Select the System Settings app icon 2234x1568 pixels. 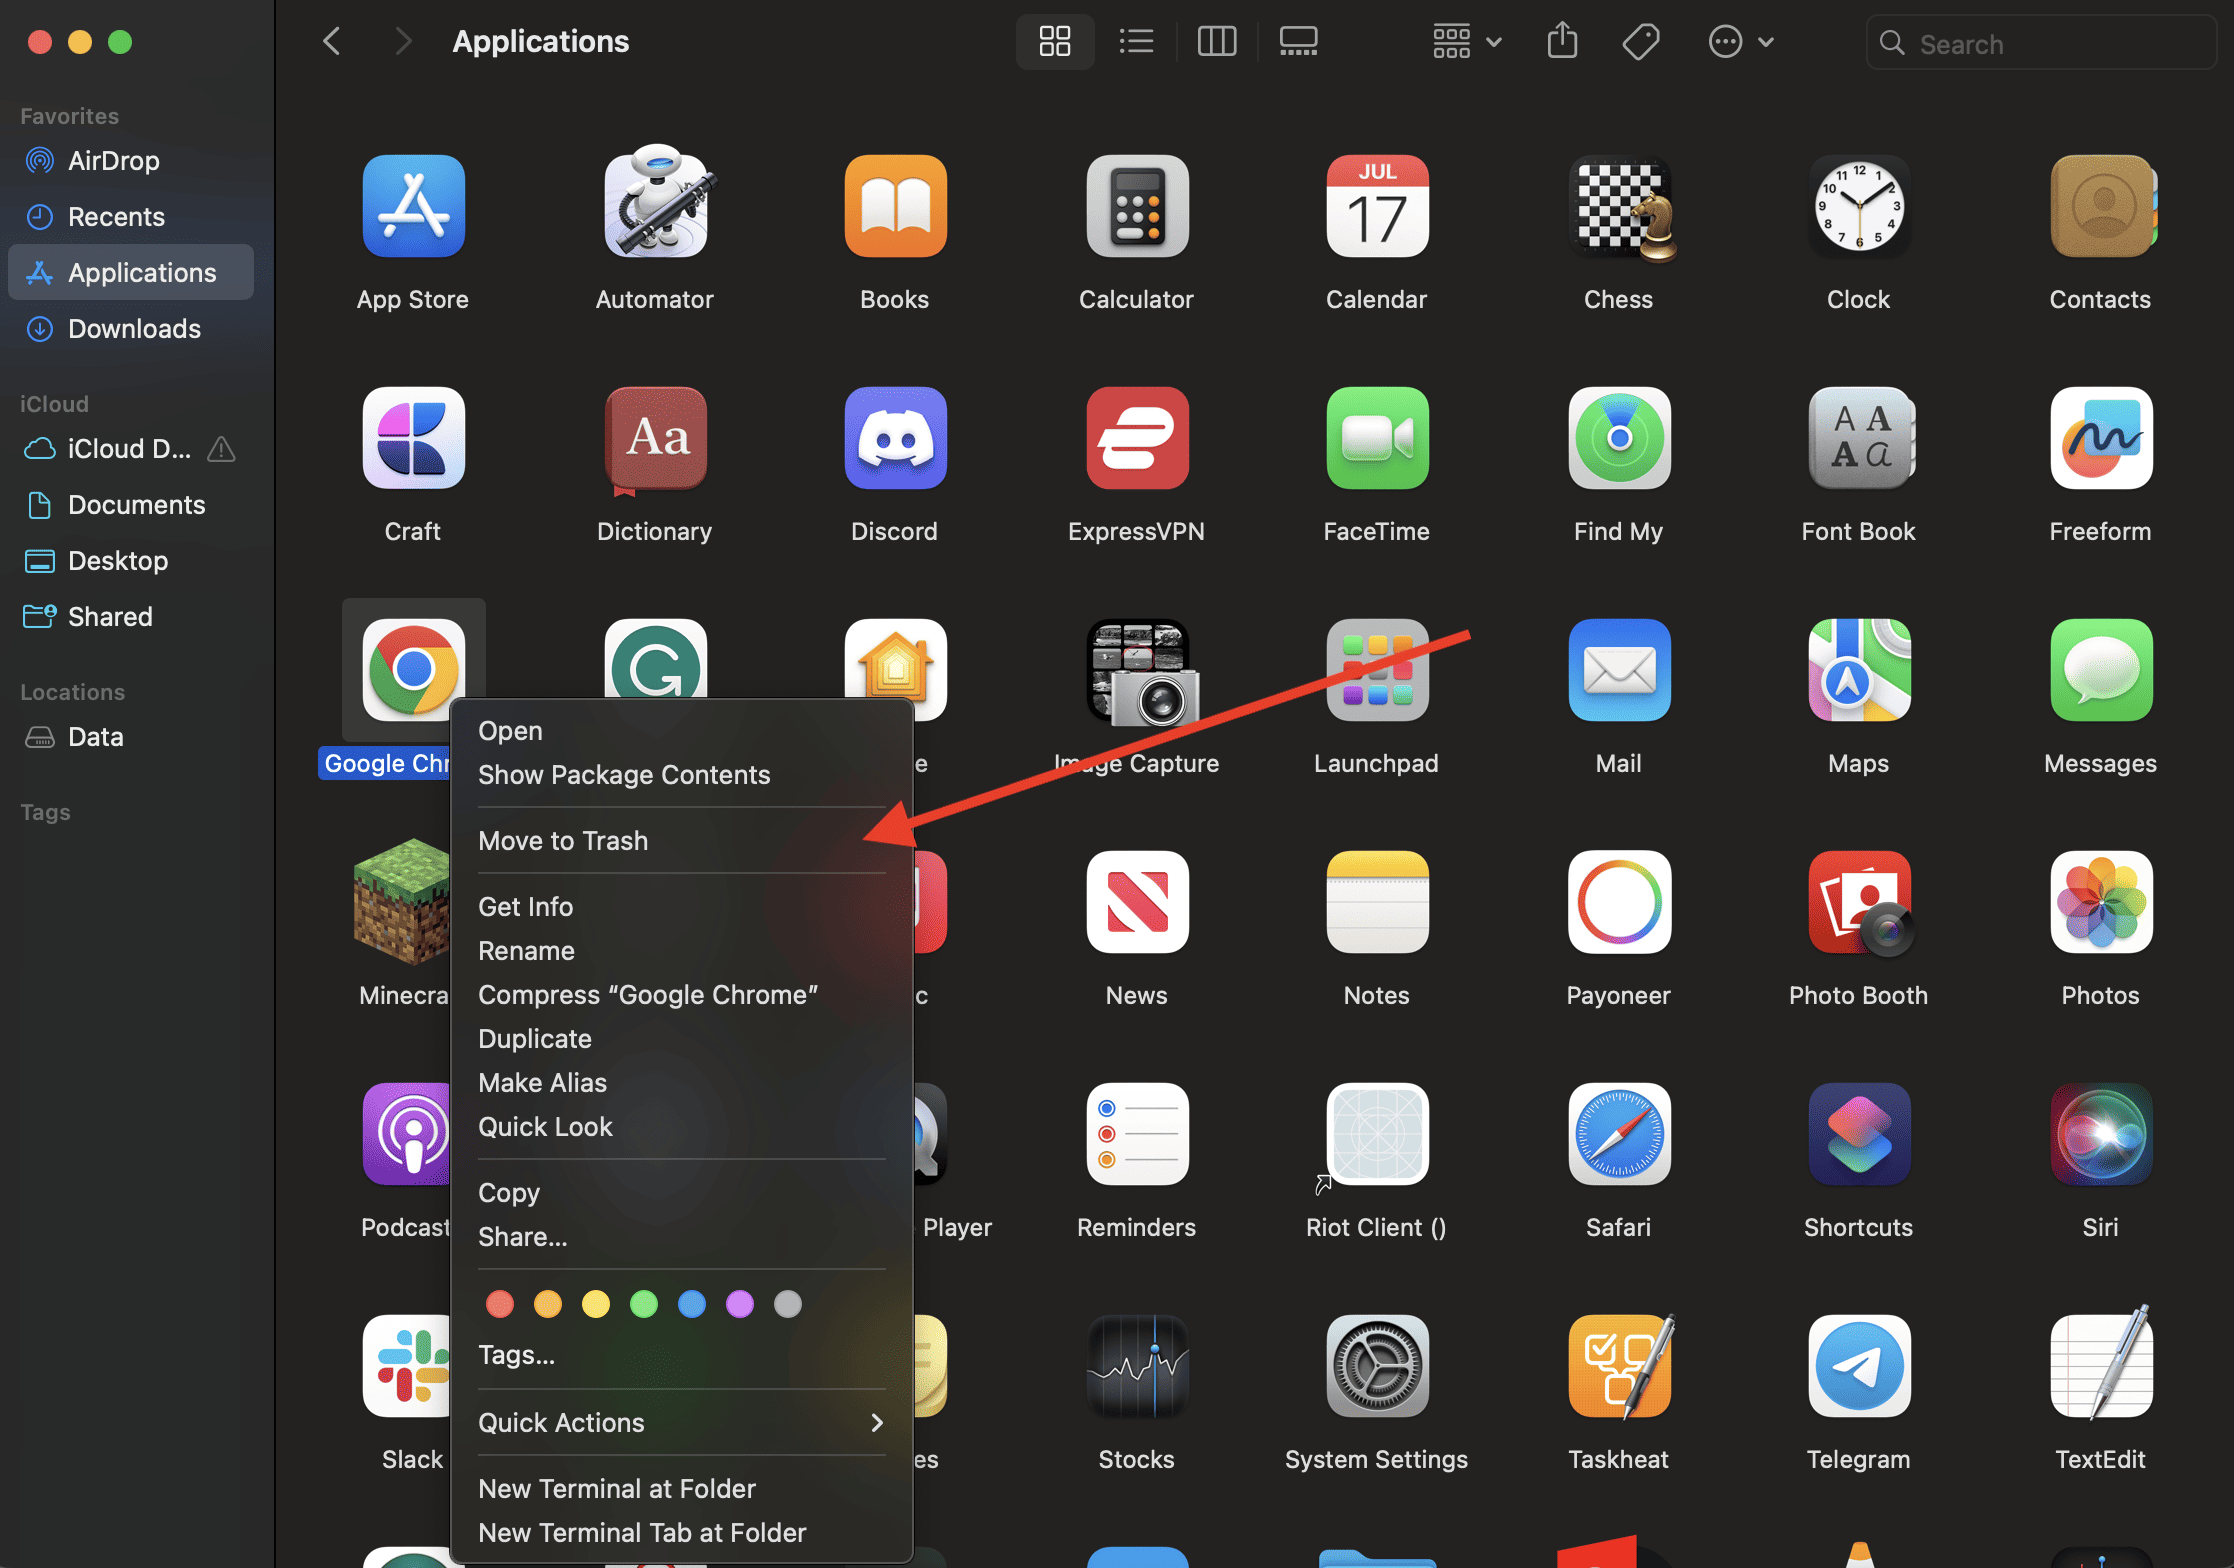point(1376,1366)
